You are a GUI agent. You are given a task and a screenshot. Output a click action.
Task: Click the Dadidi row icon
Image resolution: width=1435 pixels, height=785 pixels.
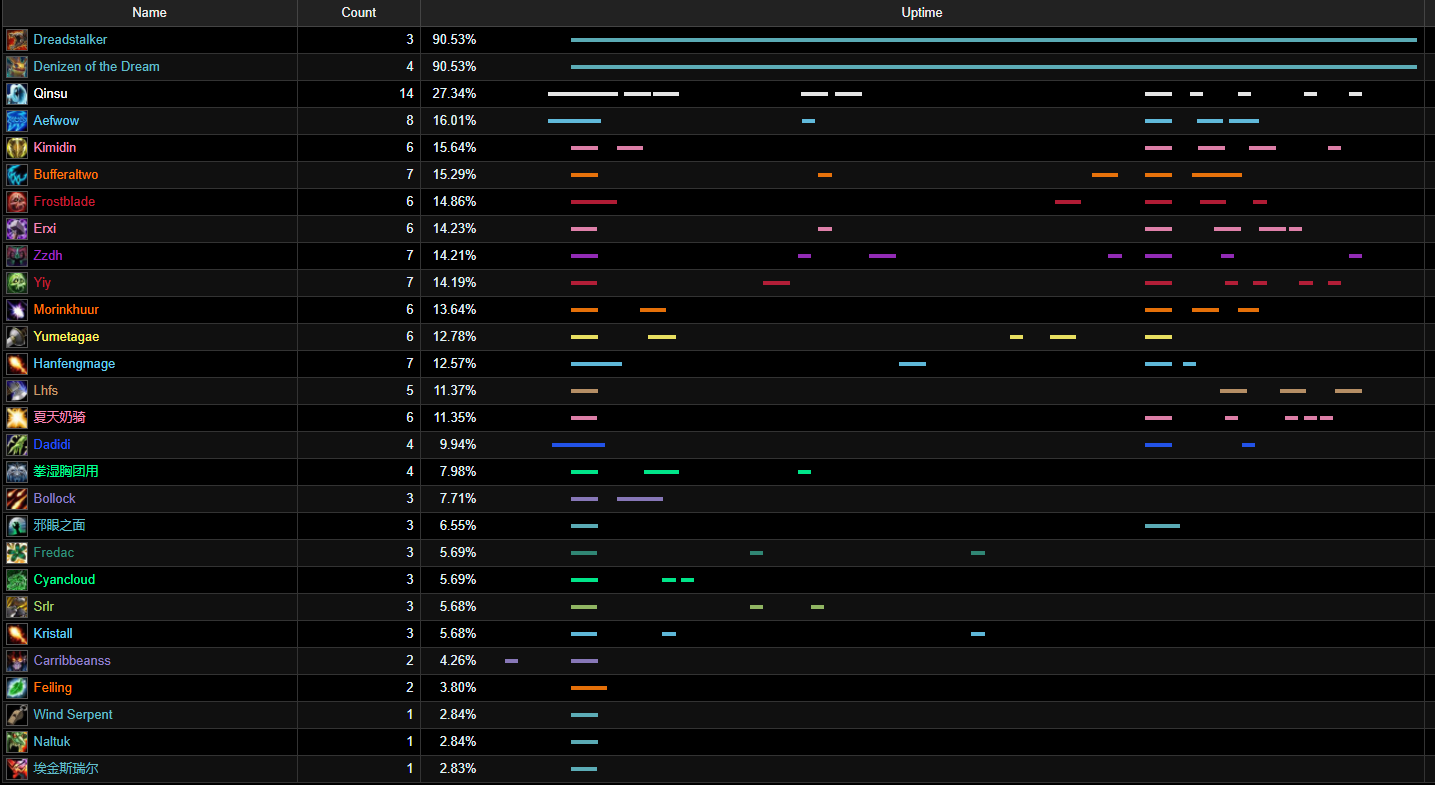pos(17,445)
